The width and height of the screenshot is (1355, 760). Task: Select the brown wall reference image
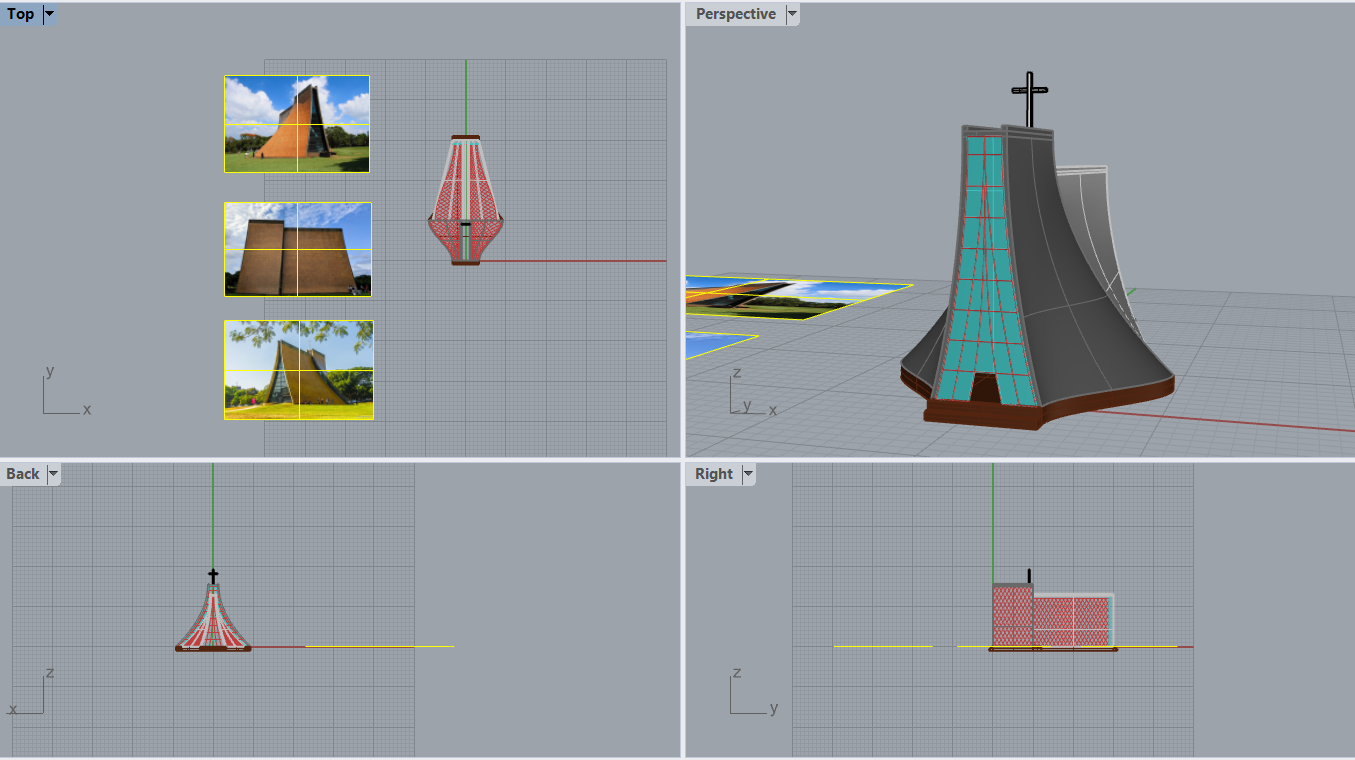298,249
